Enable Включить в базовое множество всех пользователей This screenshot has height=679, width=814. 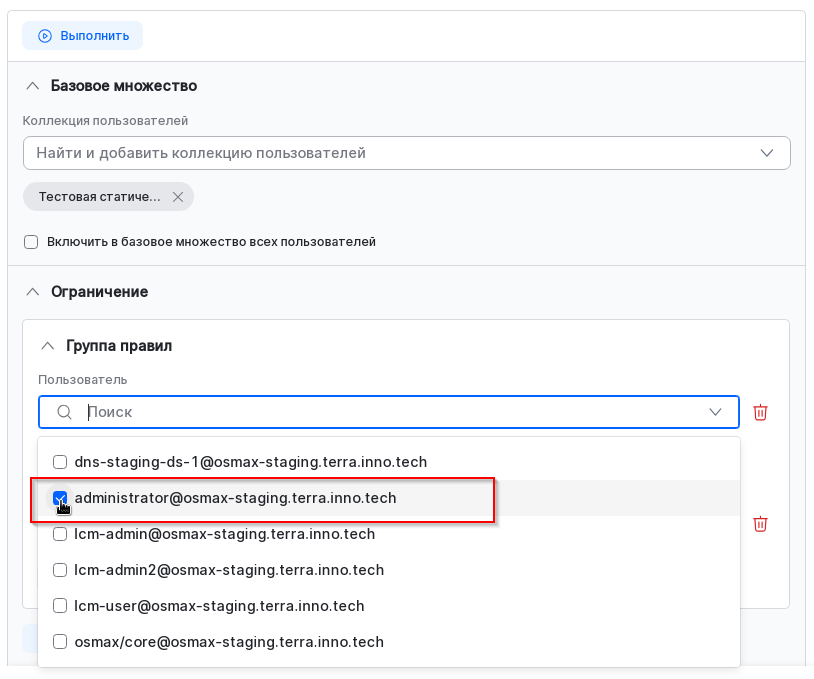[x=31, y=242]
